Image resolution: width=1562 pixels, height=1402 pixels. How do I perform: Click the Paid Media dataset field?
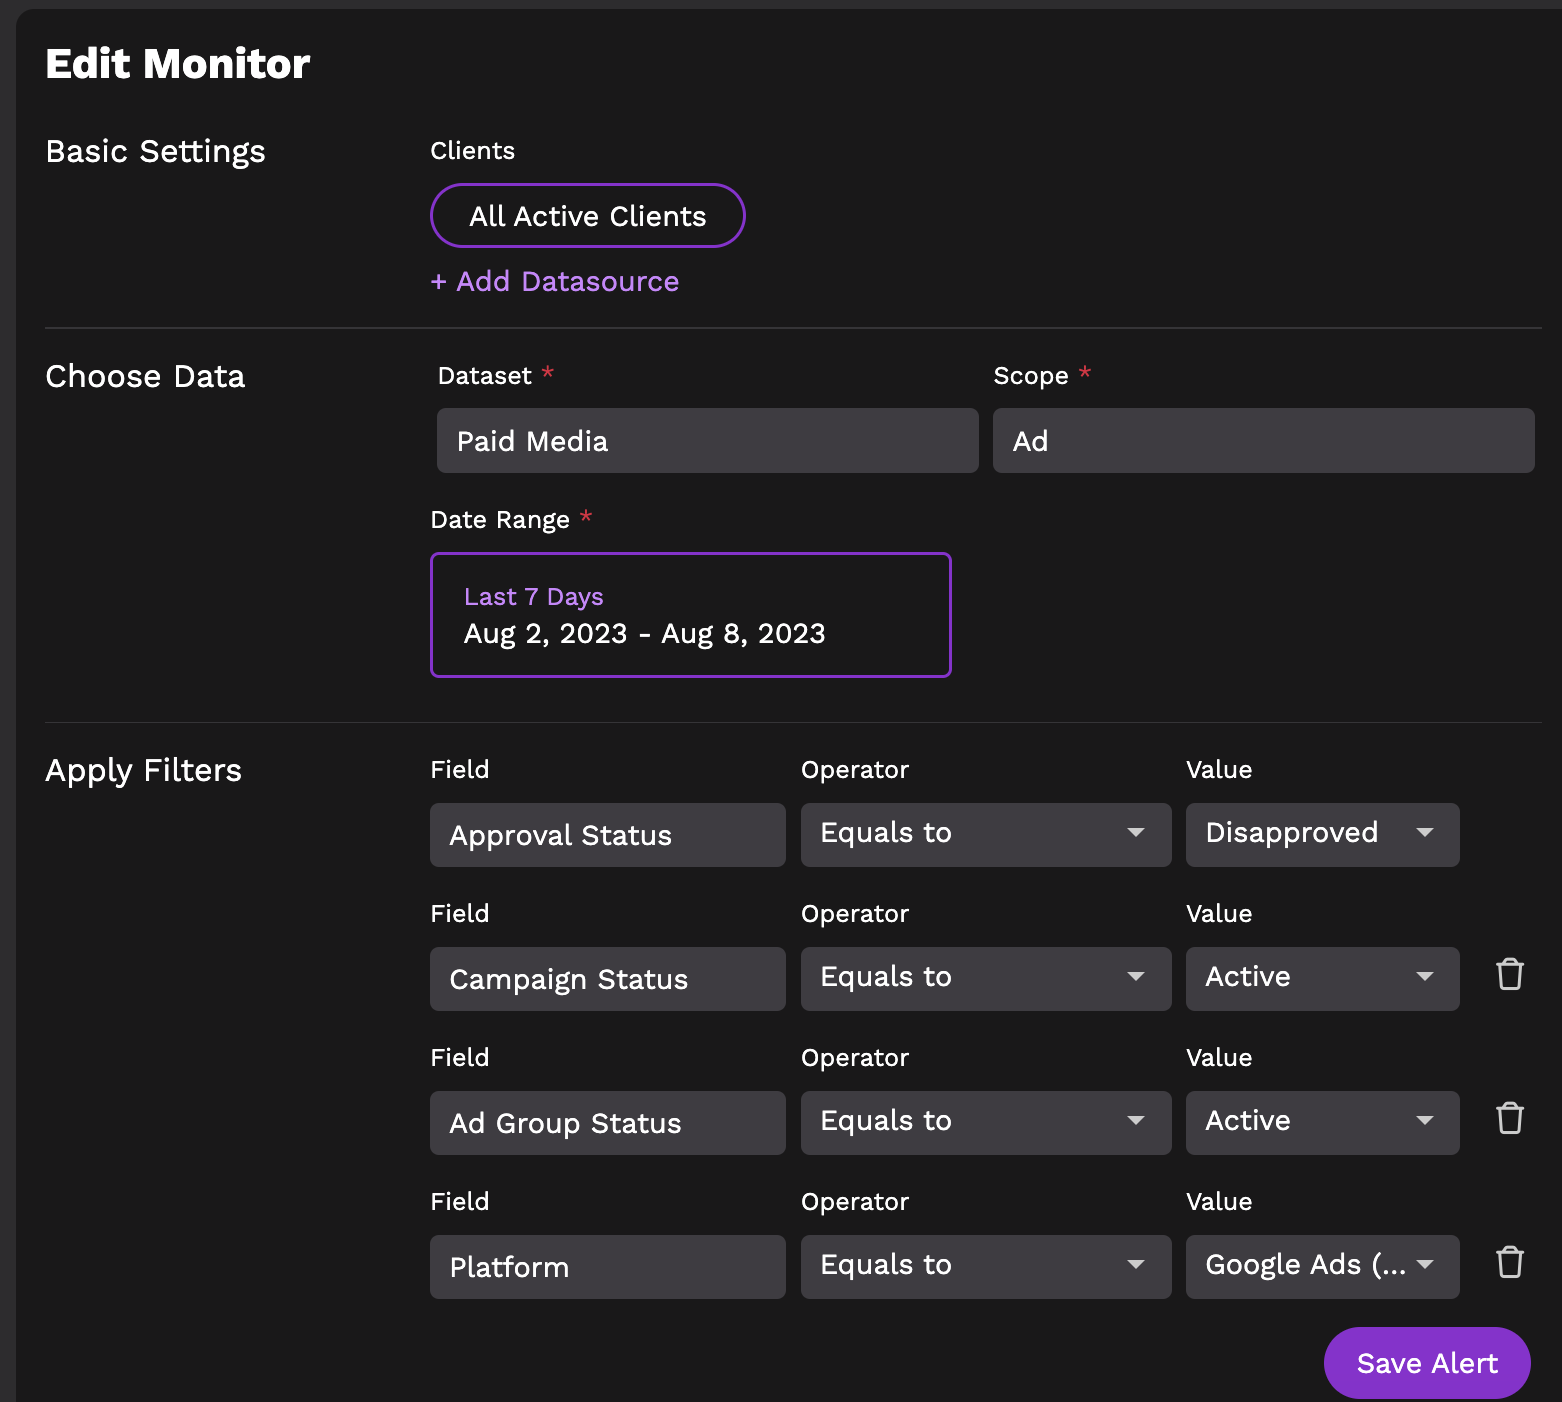click(x=707, y=441)
